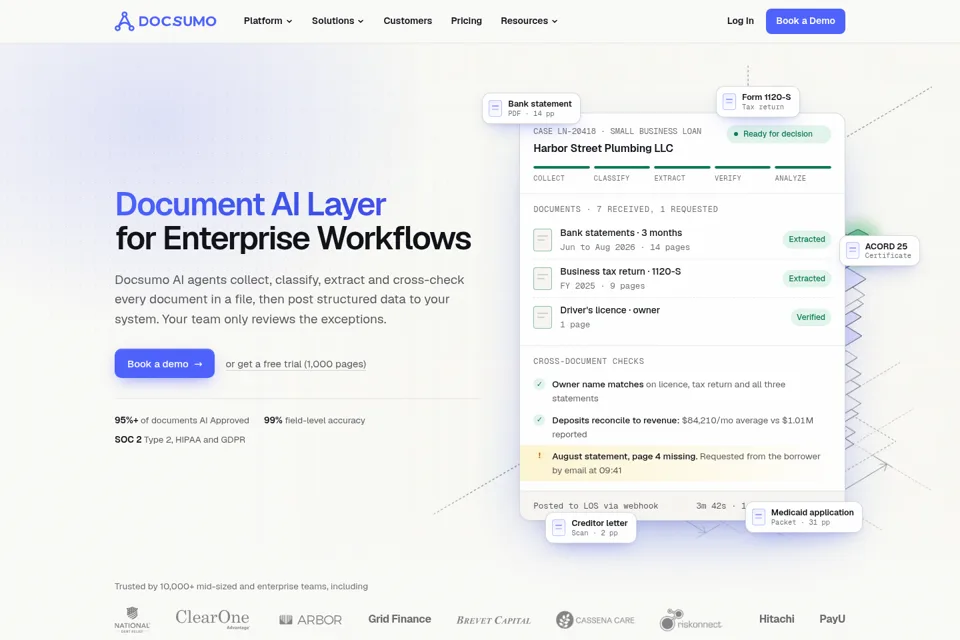Expand the Solutions dropdown menu
This screenshot has height=640, width=960.
[x=337, y=21]
